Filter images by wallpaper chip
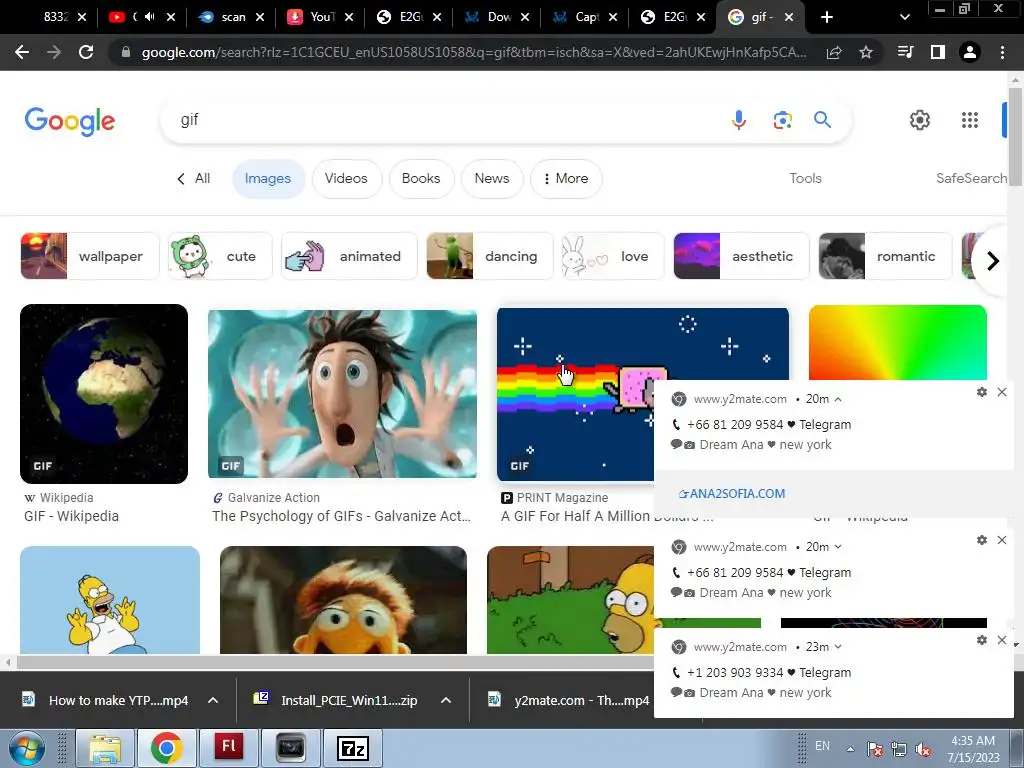This screenshot has width=1024, height=768. pos(90,256)
